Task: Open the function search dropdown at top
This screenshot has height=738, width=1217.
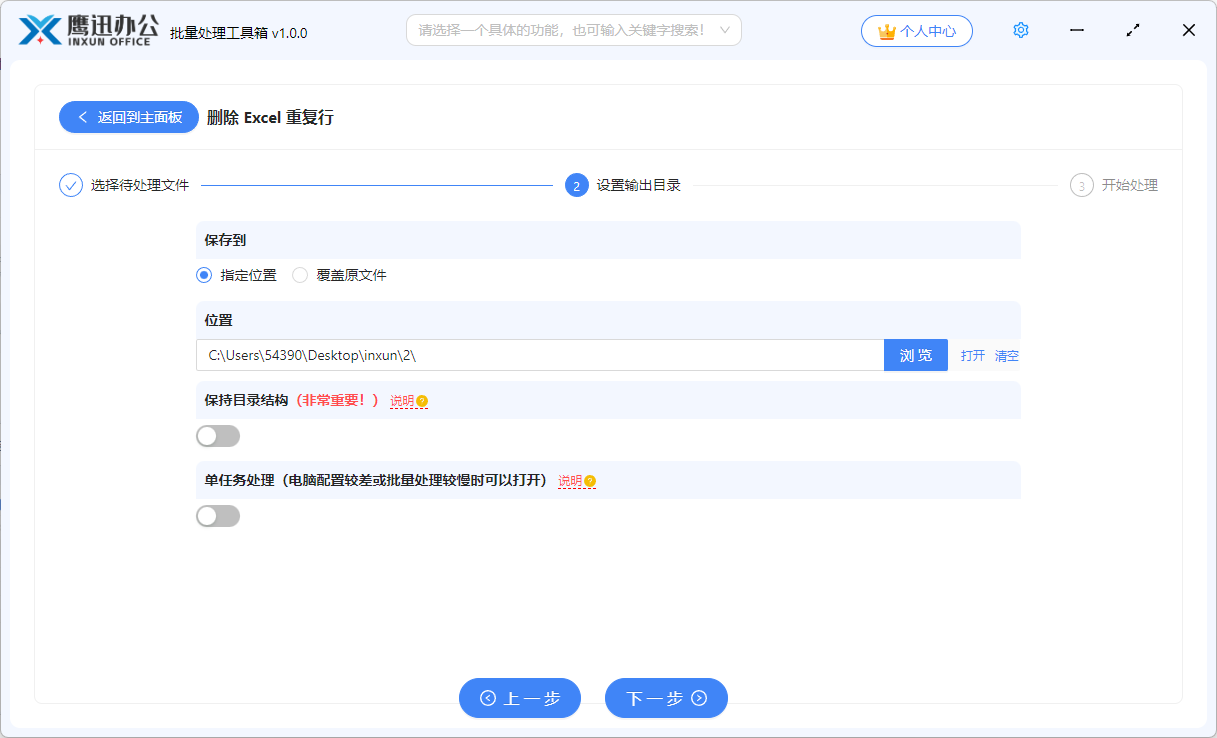Action: click(573, 30)
